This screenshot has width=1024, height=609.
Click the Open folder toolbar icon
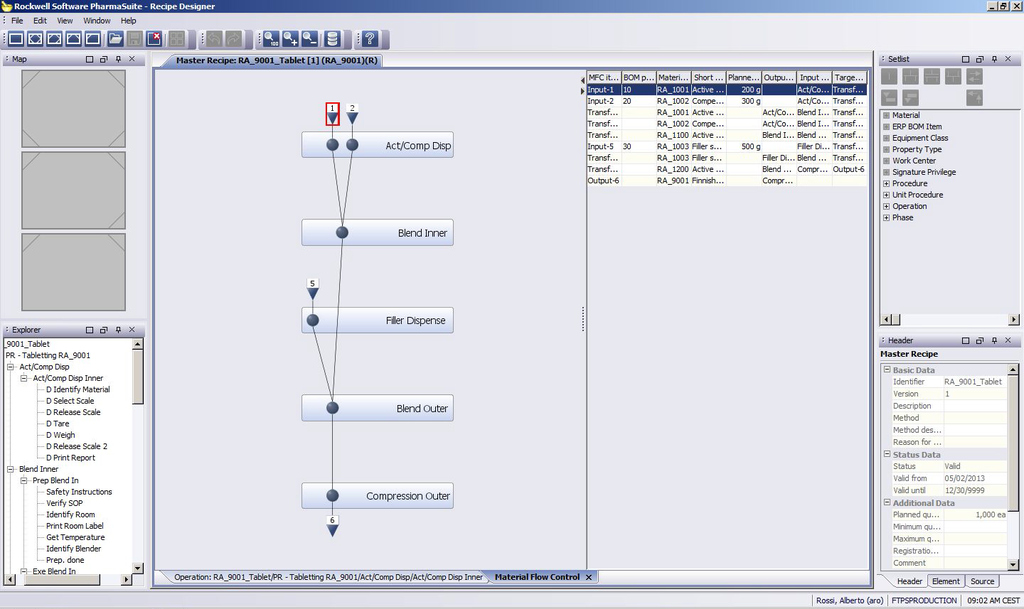tap(116, 39)
